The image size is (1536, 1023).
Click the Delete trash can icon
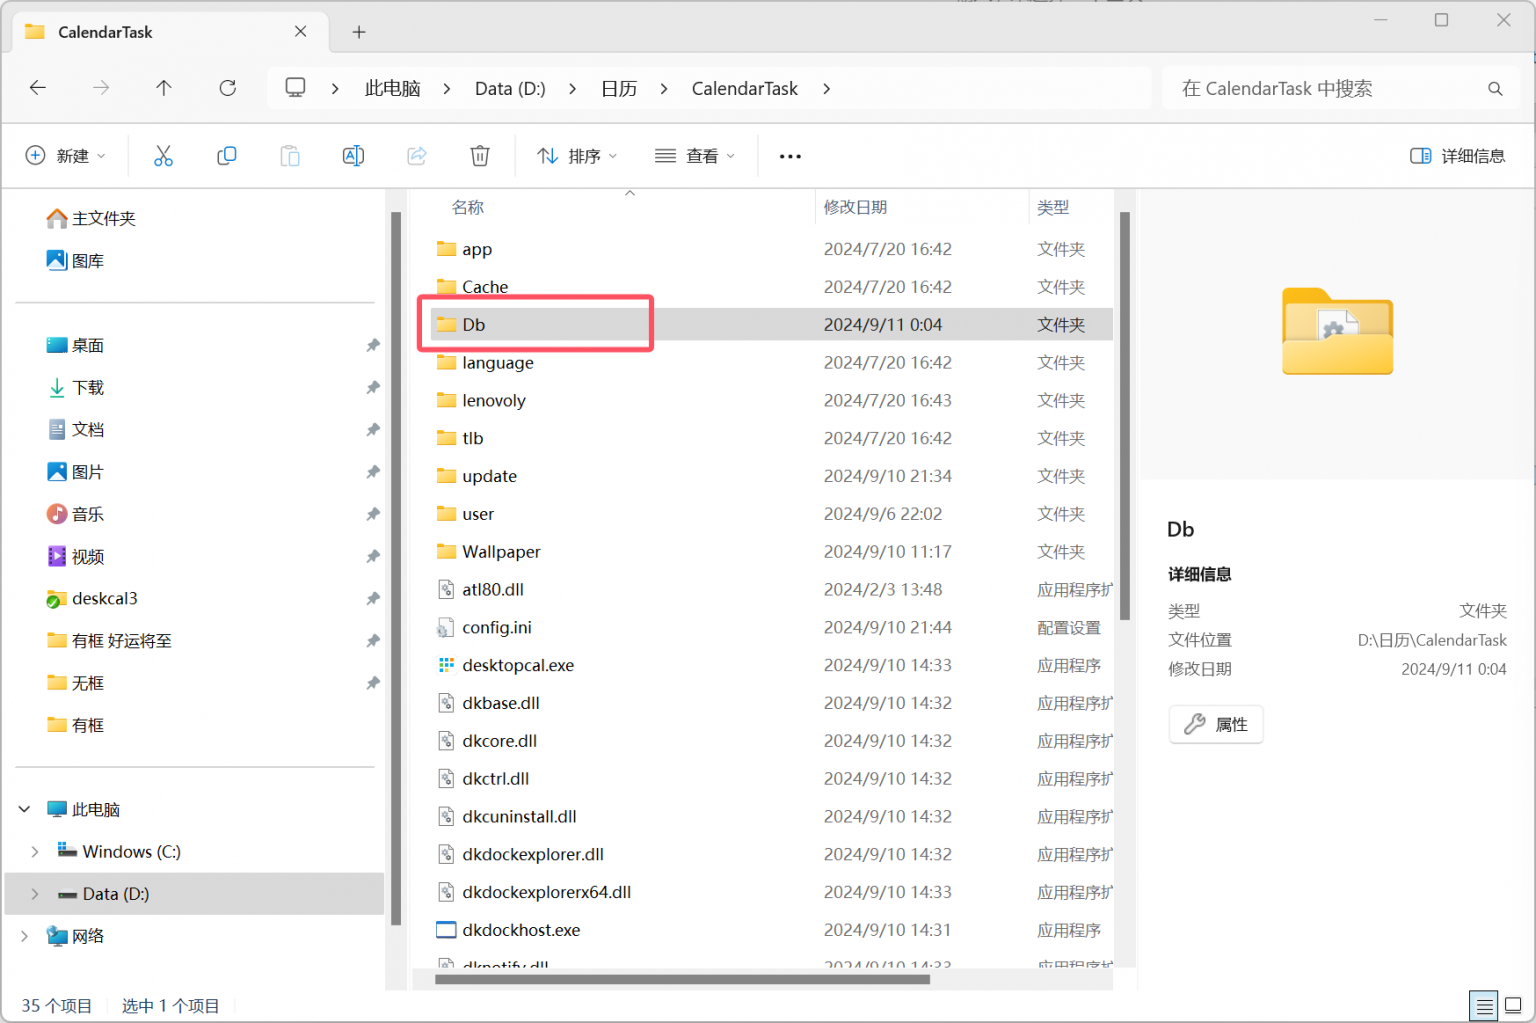coord(480,156)
